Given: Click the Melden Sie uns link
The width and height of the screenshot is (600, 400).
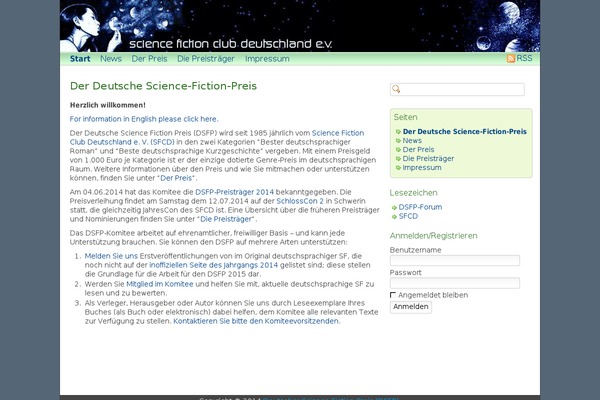Looking at the screenshot, I should coord(111,256).
